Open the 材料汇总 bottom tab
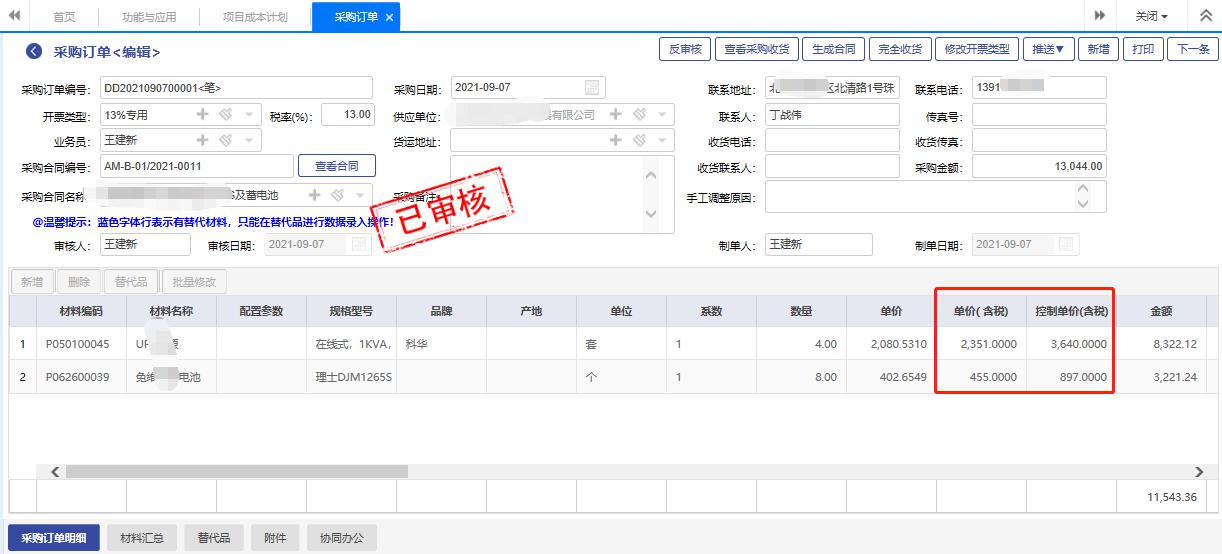 (142, 538)
